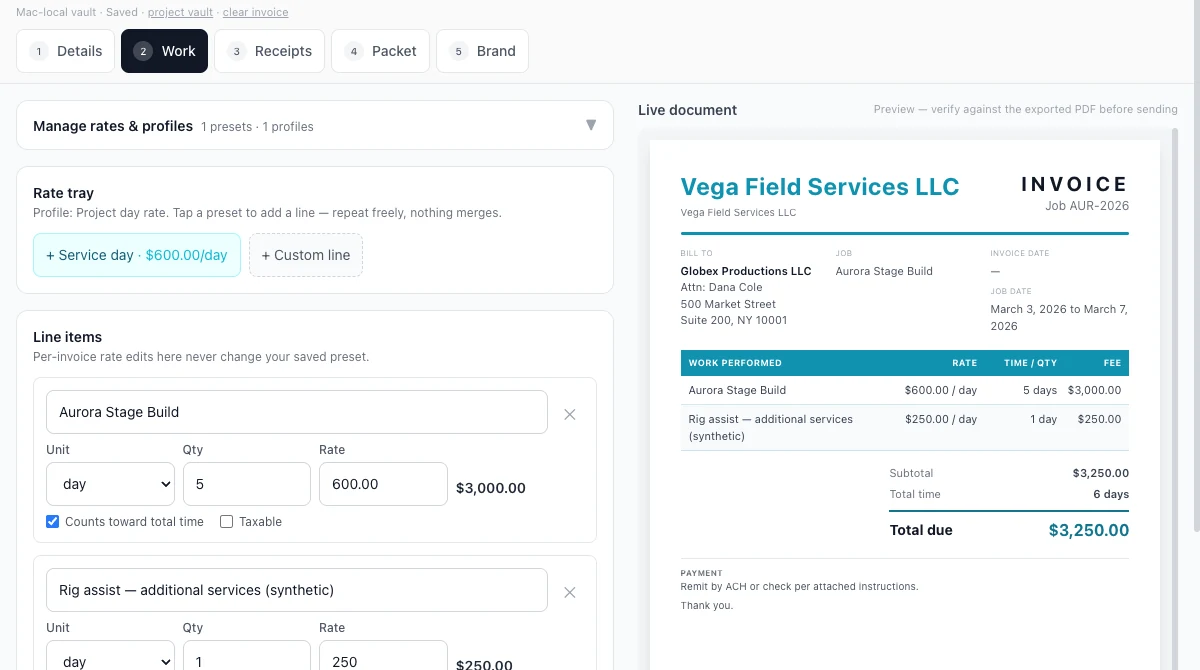The width and height of the screenshot is (1200, 670).
Task: Add a Service day preset line
Action: [137, 255]
